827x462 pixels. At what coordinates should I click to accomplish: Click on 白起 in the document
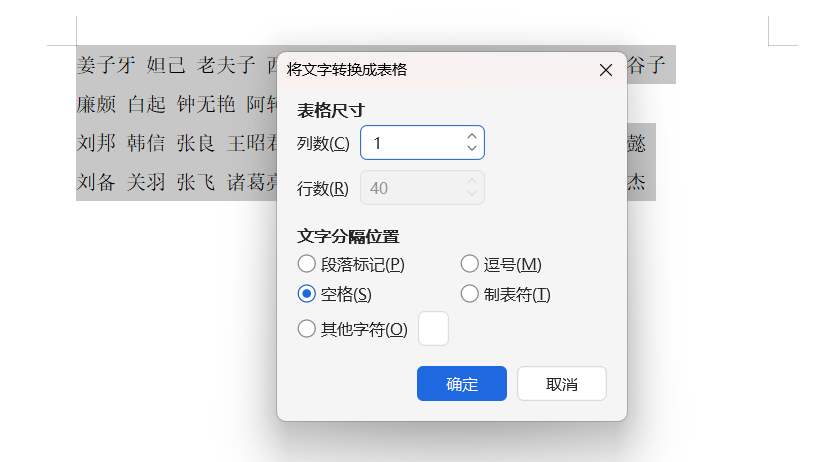146,105
